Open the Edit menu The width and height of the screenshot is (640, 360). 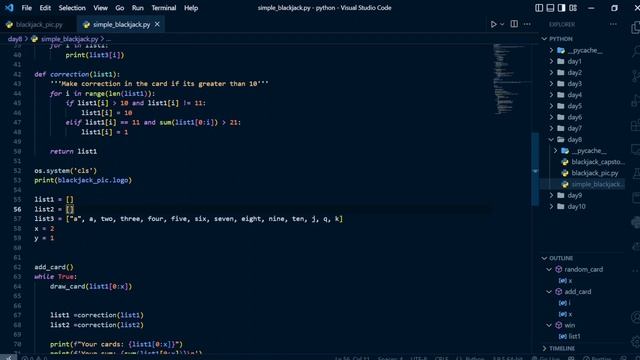(x=45, y=8)
